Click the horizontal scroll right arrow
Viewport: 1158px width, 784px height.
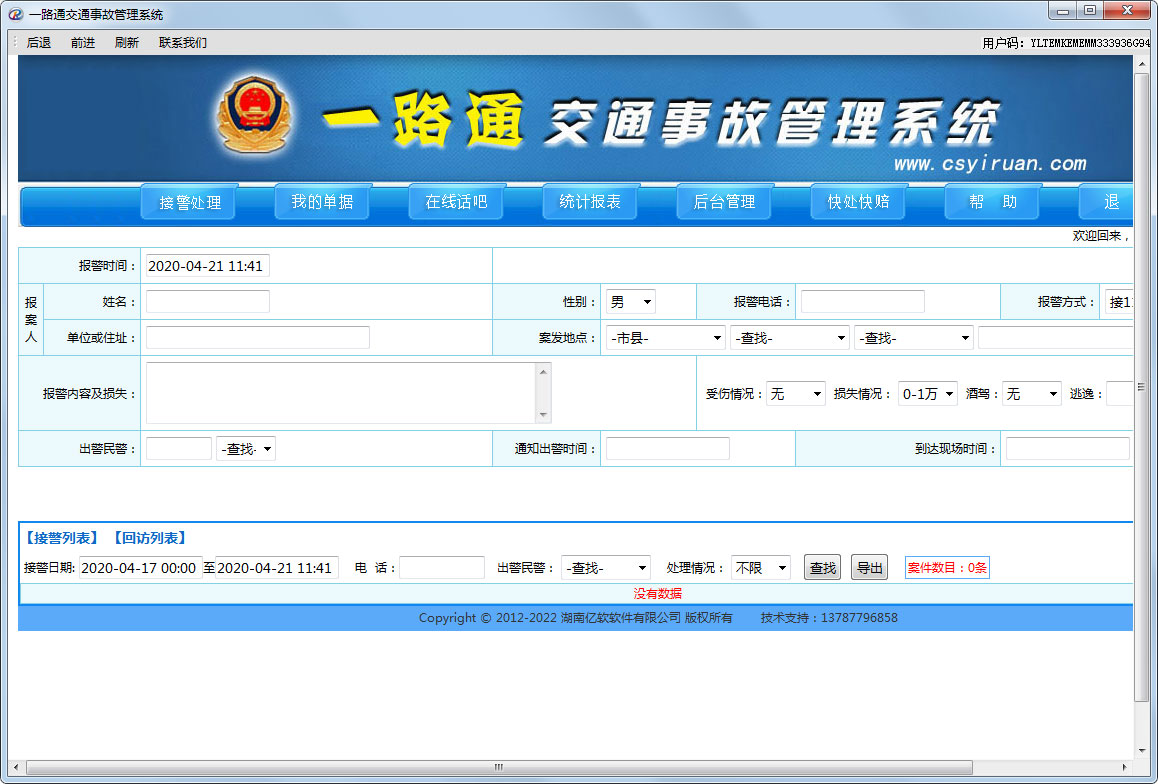(1124, 767)
